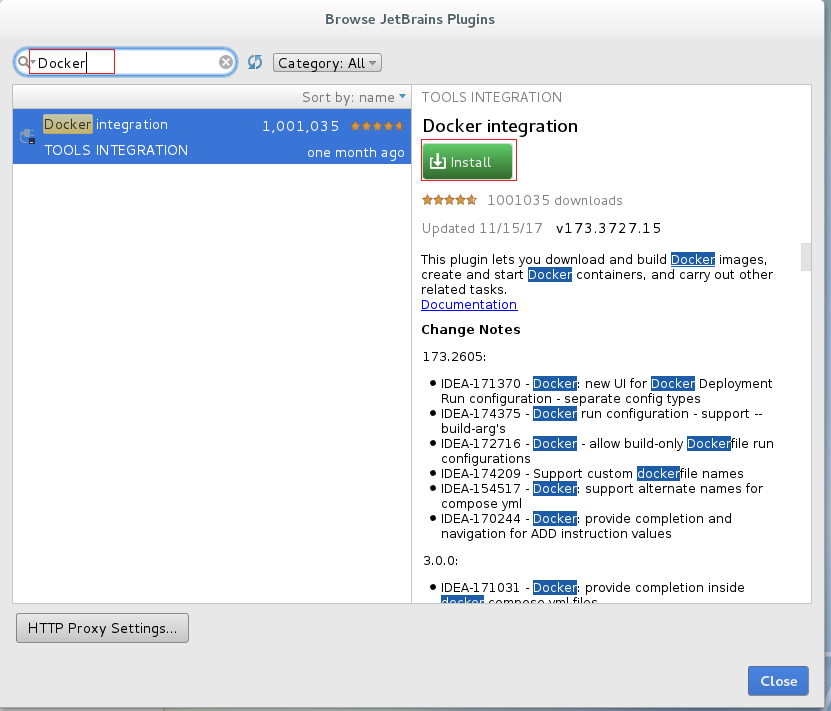Screen dimensions: 831x711
Task: Click the Change Notes heading
Action: [x=471, y=330]
